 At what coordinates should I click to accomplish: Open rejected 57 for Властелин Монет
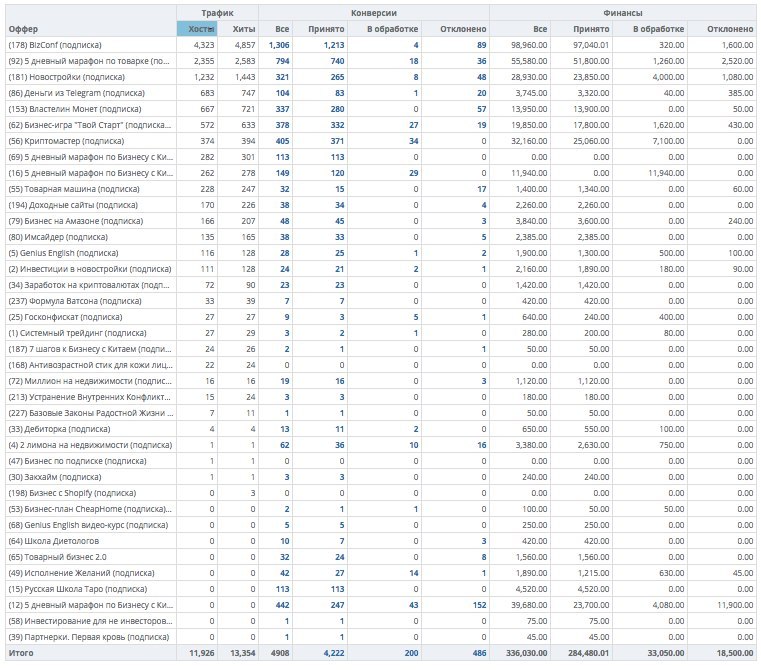click(481, 109)
